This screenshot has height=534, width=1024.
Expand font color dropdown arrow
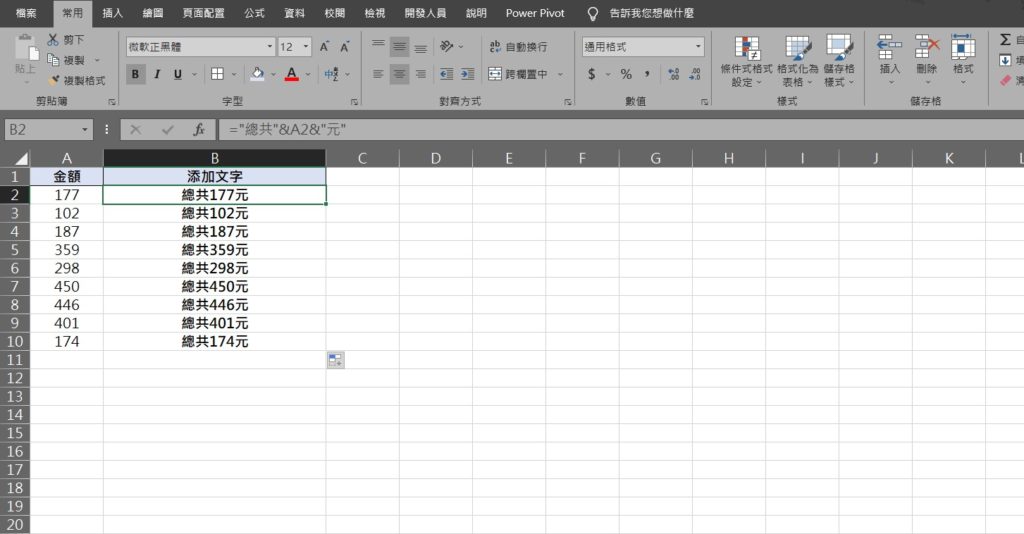(x=308, y=74)
